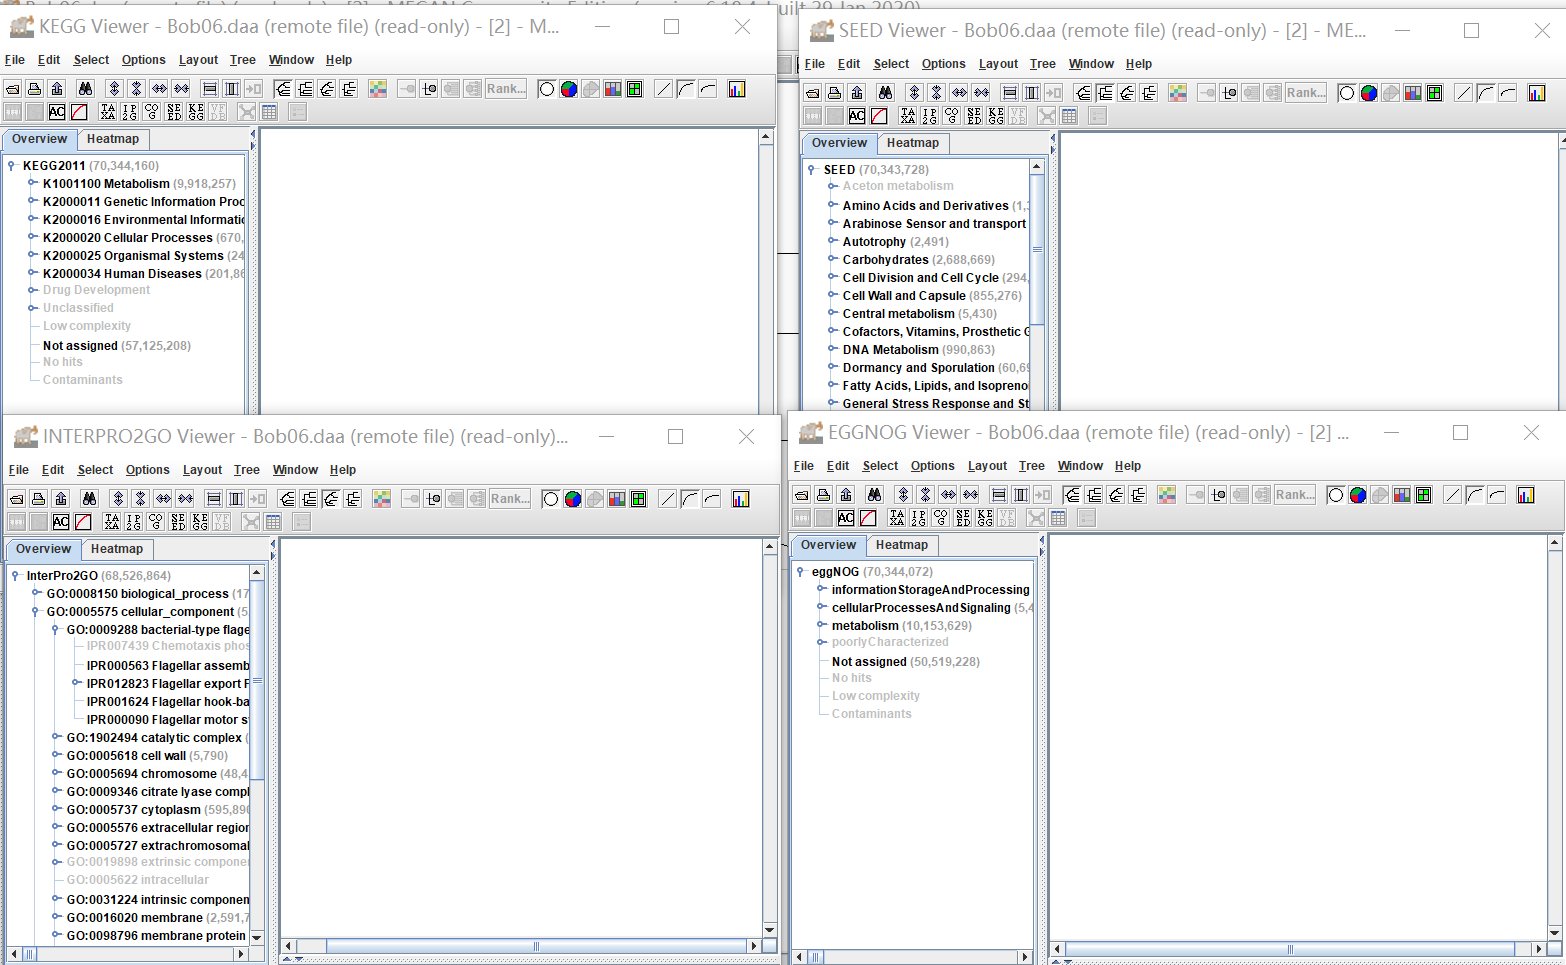This screenshot has width=1566, height=965.
Task: Click the Open file icon in EGGNOG Viewer
Action: [802, 495]
